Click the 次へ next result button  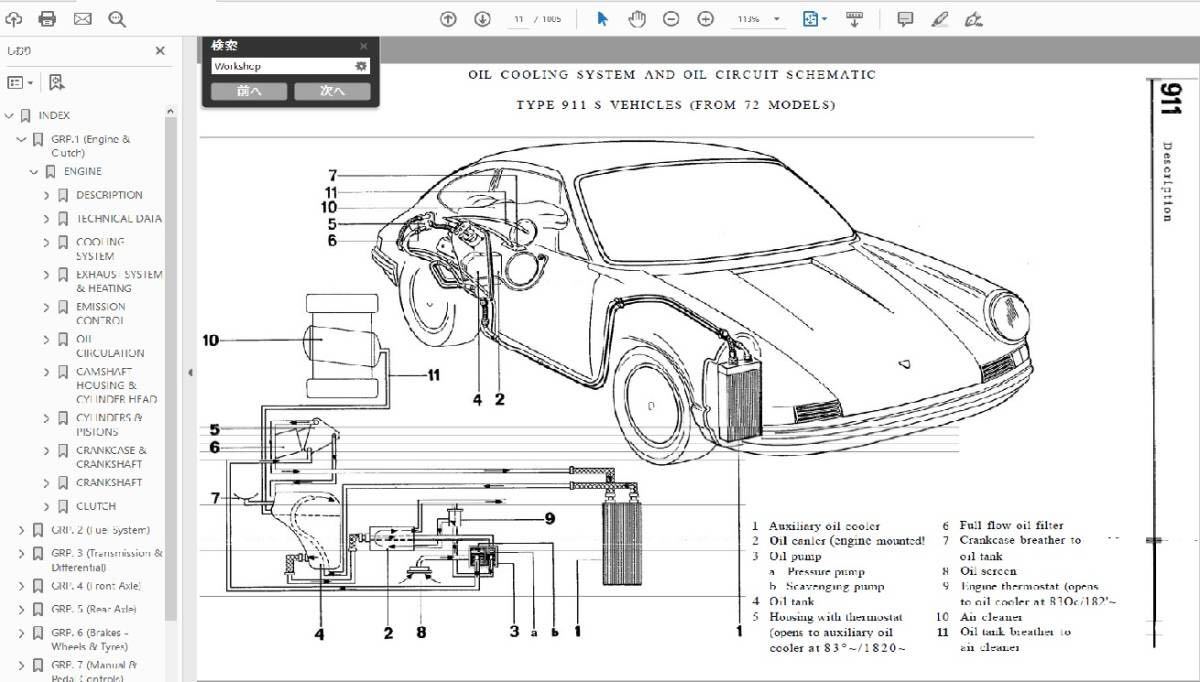pos(332,91)
